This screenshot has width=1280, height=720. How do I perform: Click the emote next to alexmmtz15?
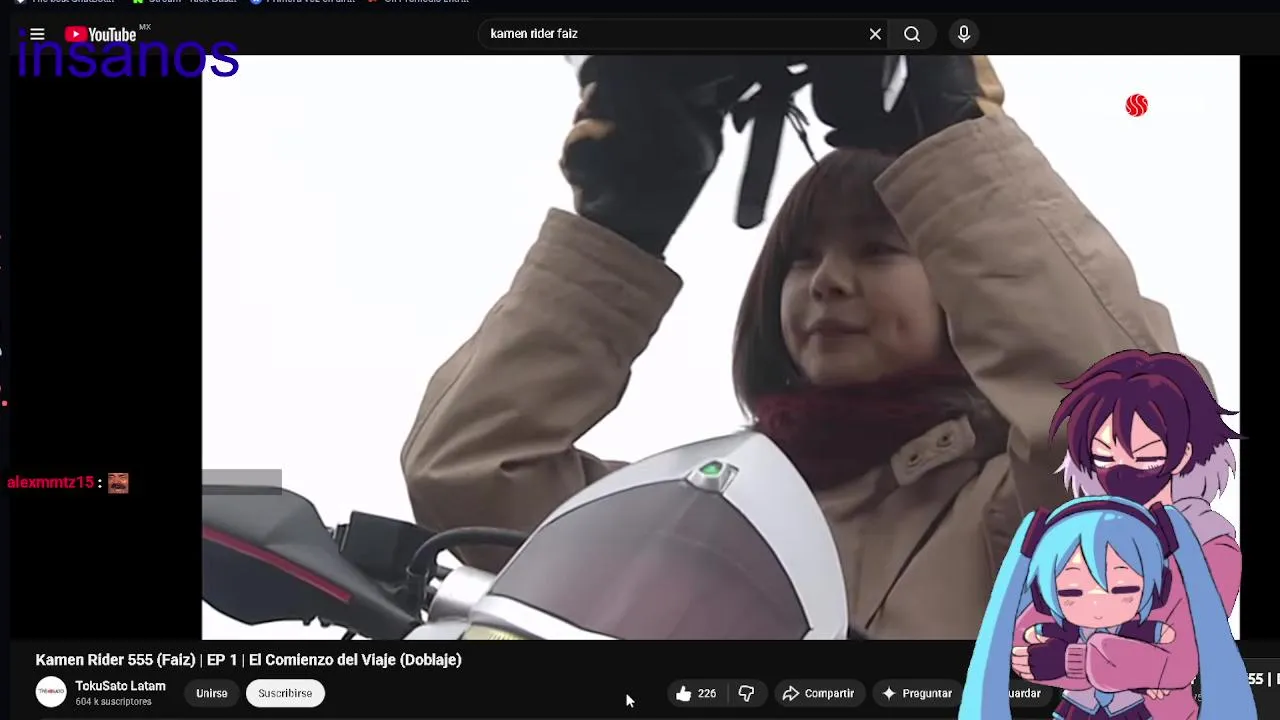118,483
